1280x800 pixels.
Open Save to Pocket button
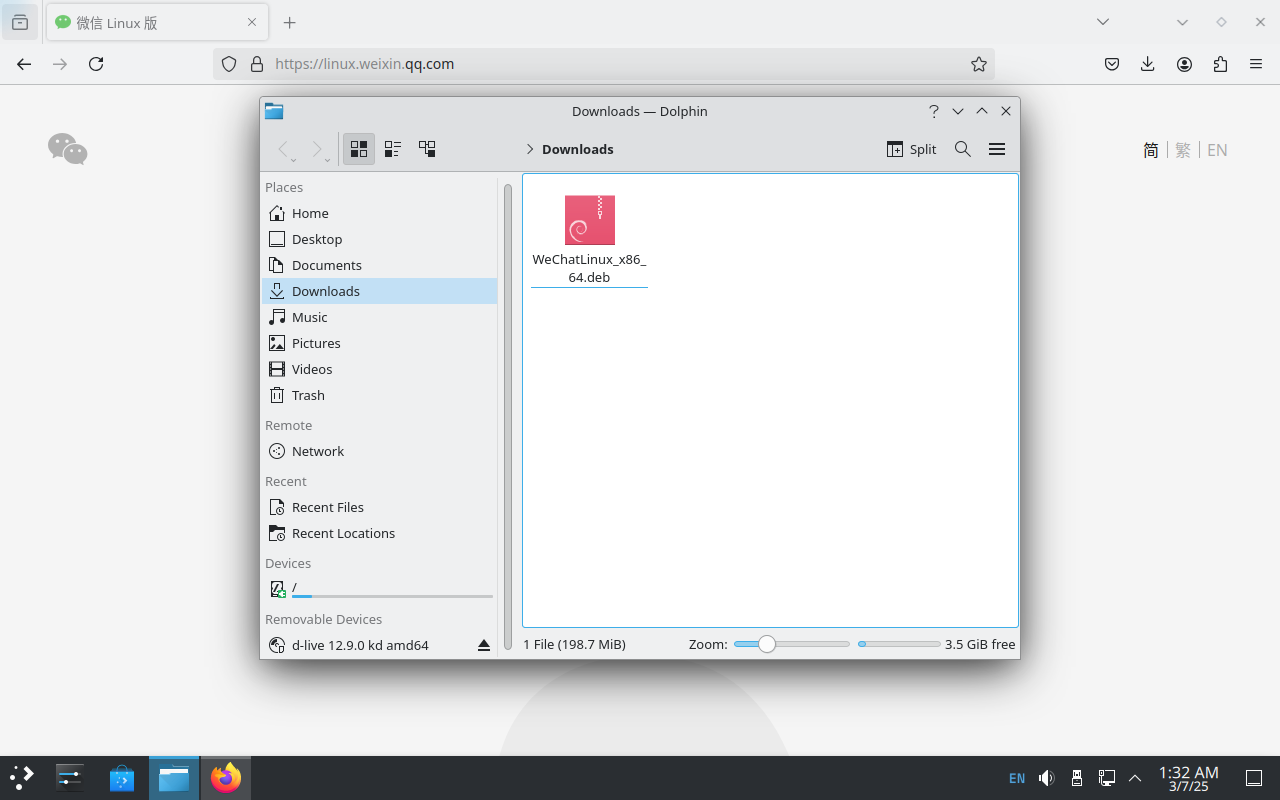[1112, 64]
